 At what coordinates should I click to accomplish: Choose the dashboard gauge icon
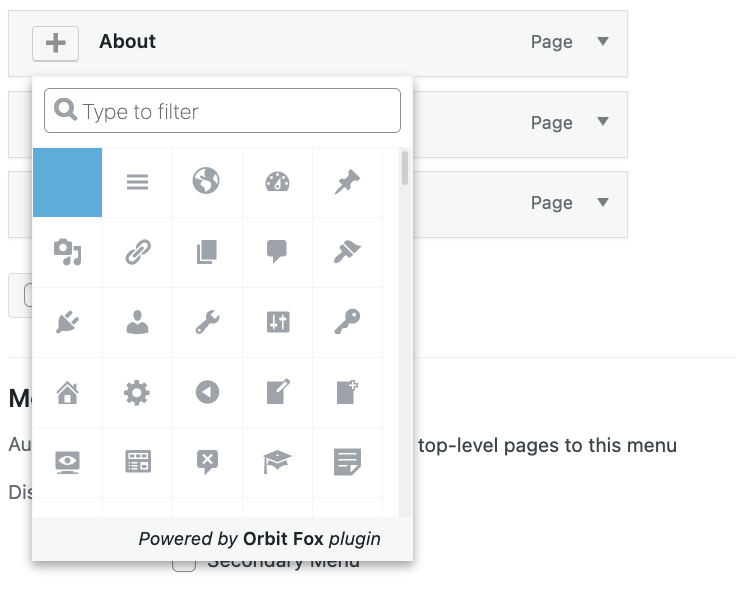click(x=277, y=182)
